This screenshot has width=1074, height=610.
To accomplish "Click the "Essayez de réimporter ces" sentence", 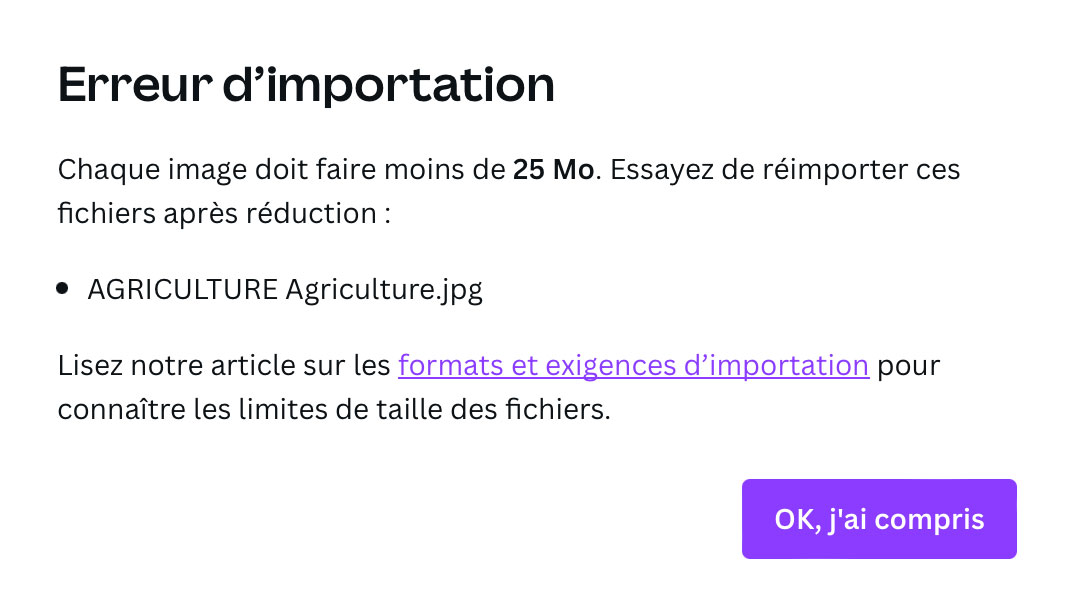I will (785, 169).
